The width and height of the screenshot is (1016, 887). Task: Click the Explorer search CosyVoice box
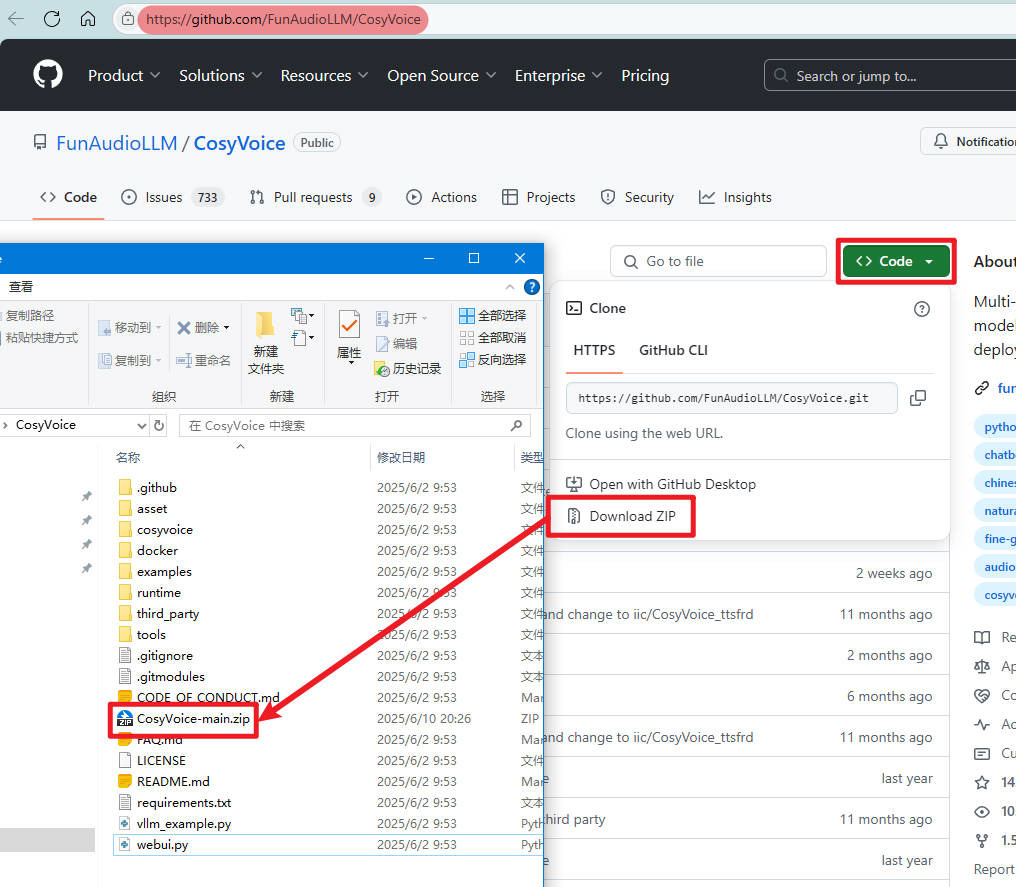pyautogui.click(x=354, y=426)
